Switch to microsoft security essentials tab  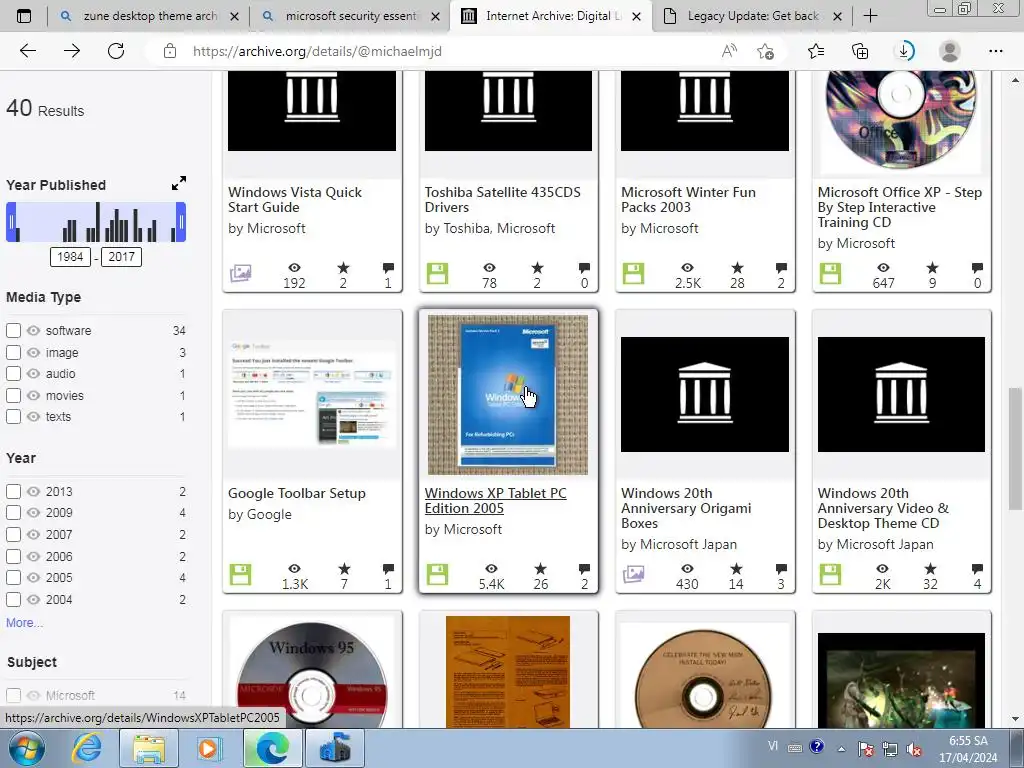pyautogui.click(x=351, y=16)
